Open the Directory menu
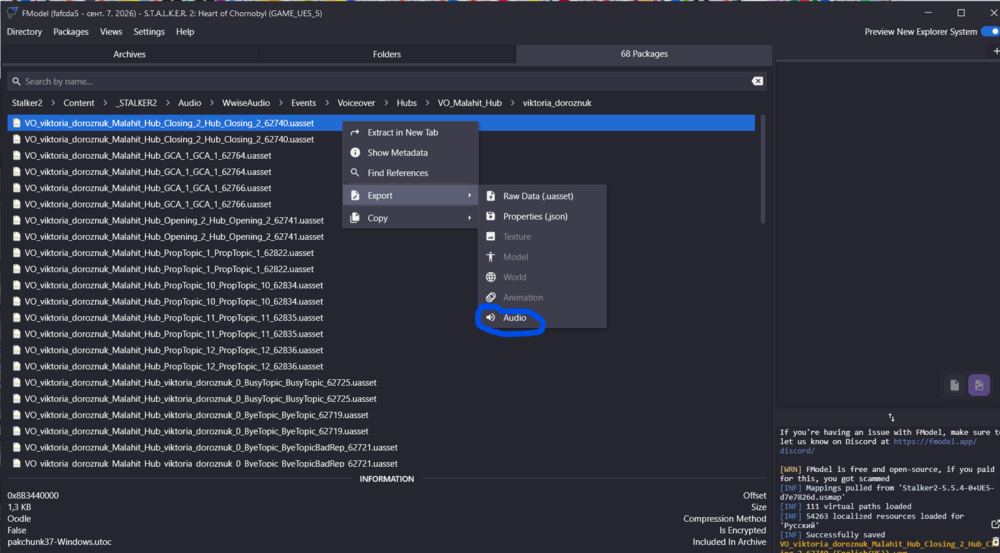Screen dimensions: 1000x553 [x=24, y=32]
